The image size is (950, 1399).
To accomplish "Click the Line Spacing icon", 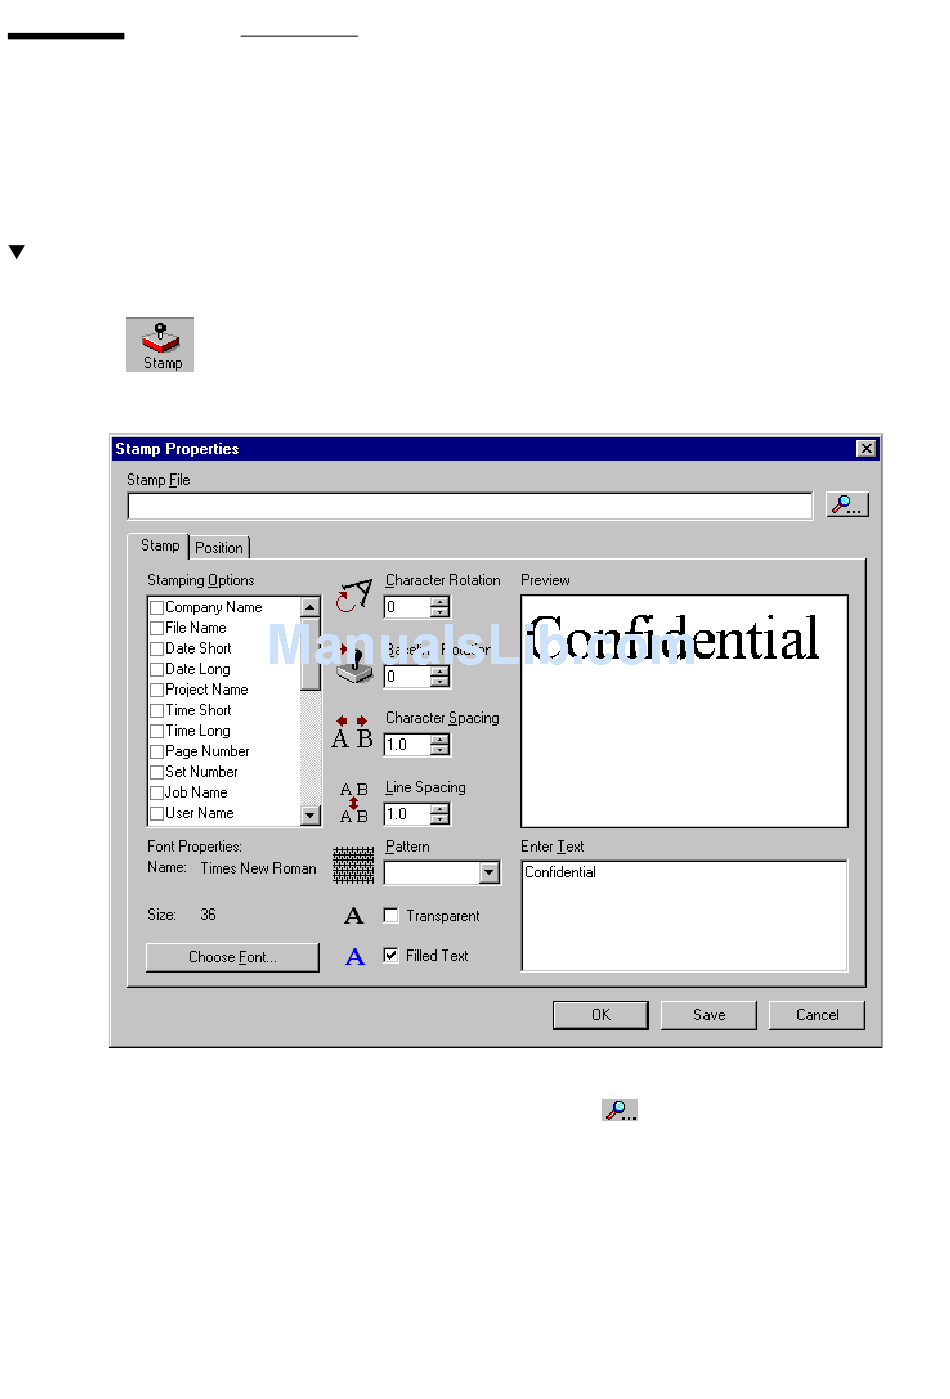I will 353,803.
